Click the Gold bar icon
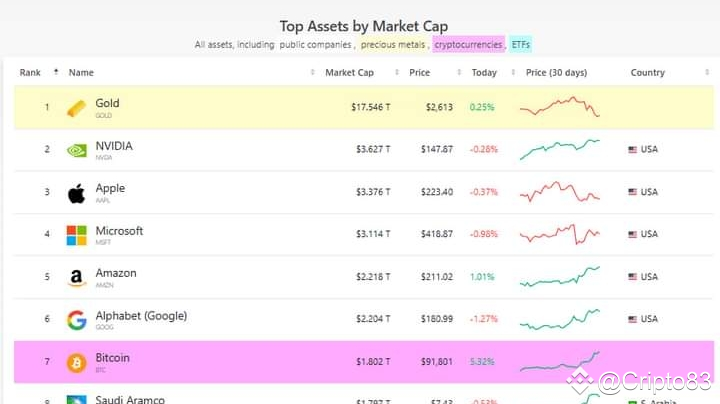Image resolution: width=720 pixels, height=404 pixels. pos(77,108)
